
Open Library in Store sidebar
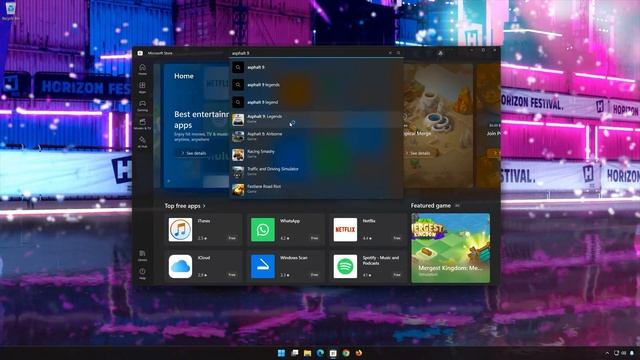tap(142, 256)
